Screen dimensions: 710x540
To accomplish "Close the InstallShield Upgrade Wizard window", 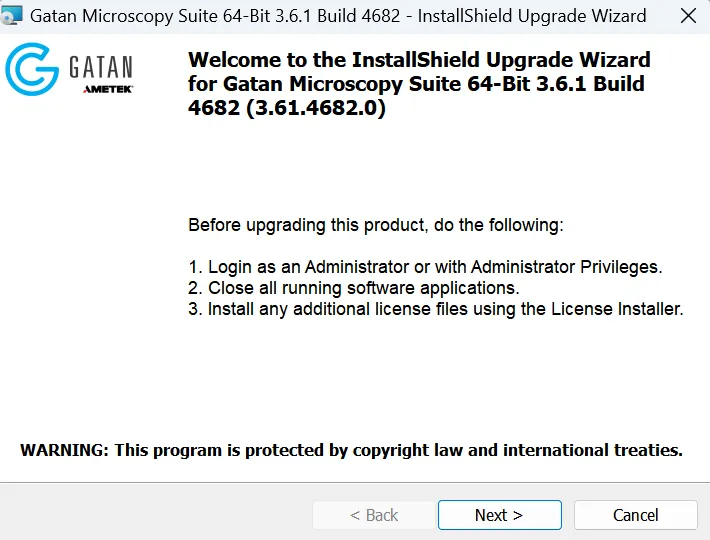I will click(687, 16).
